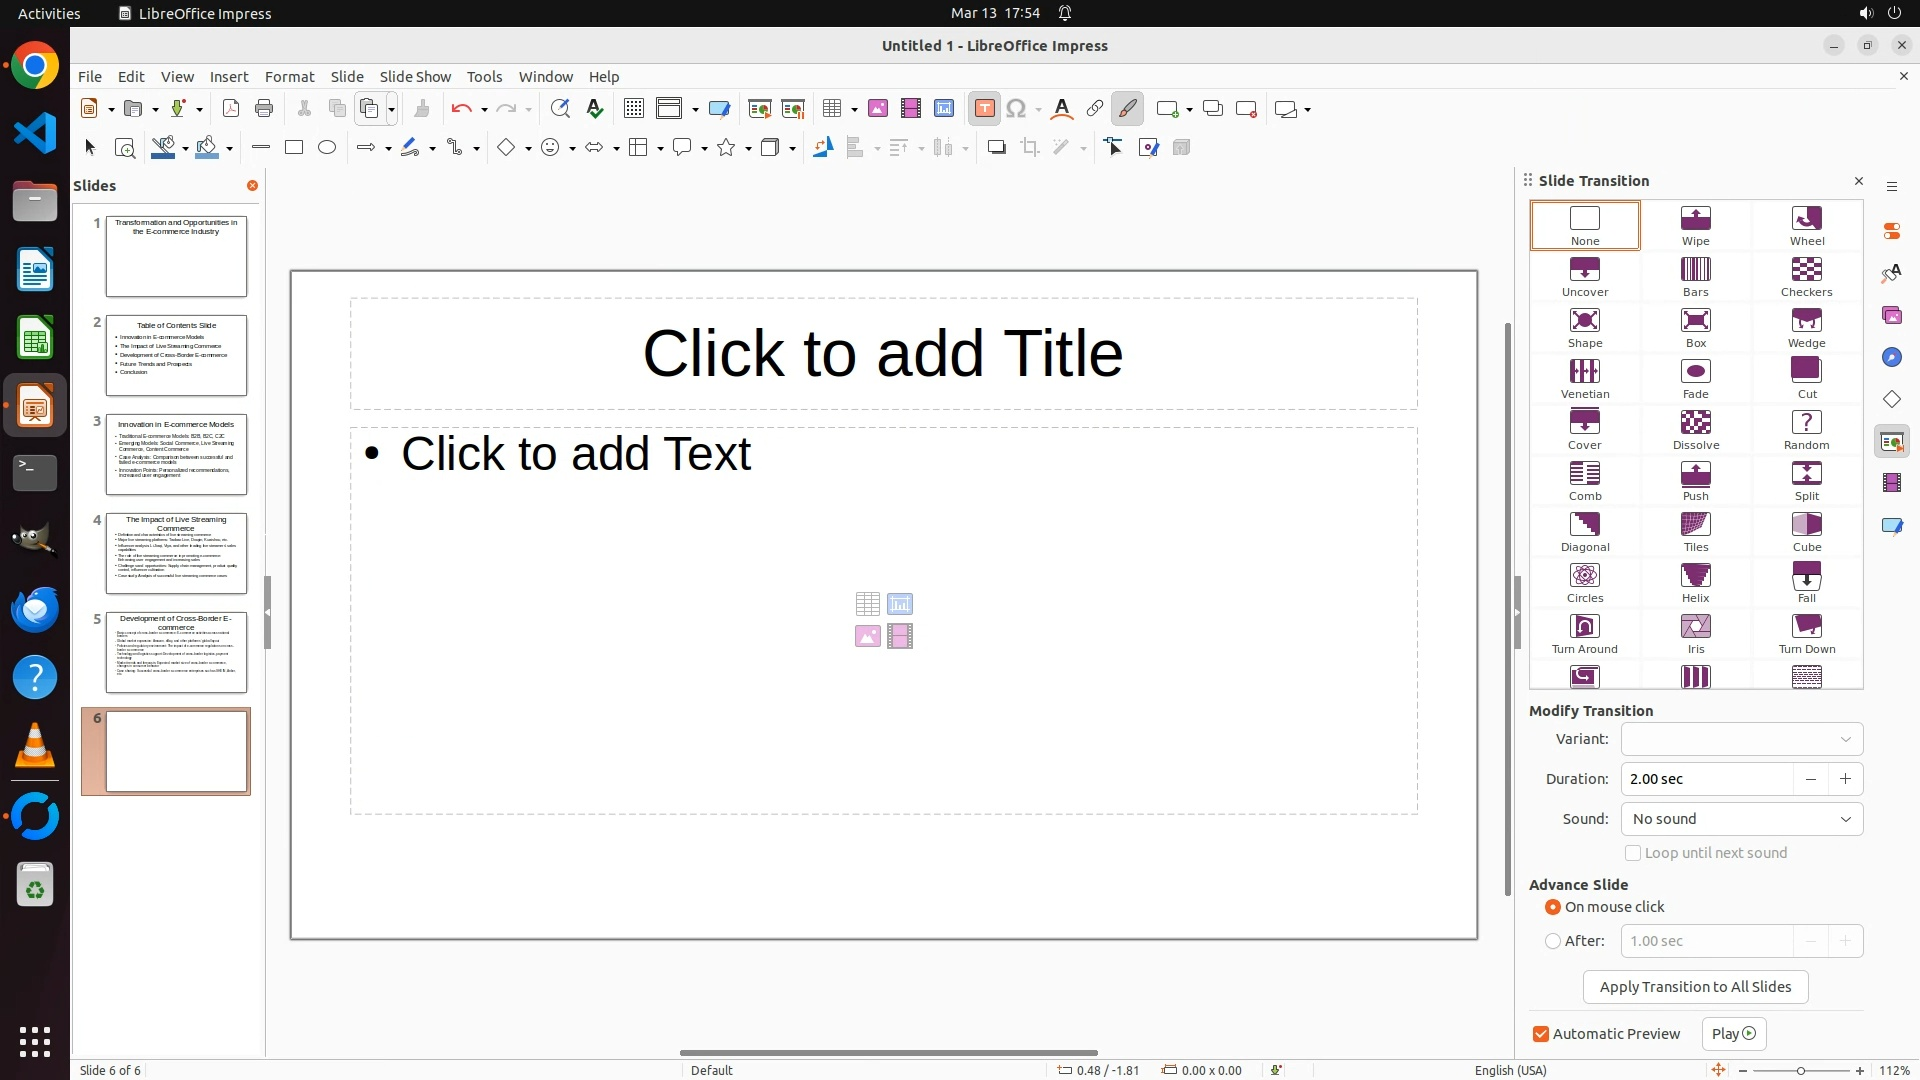This screenshot has width=1920, height=1080.
Task: Click the status bar zoom slider
Action: (x=1800, y=1070)
